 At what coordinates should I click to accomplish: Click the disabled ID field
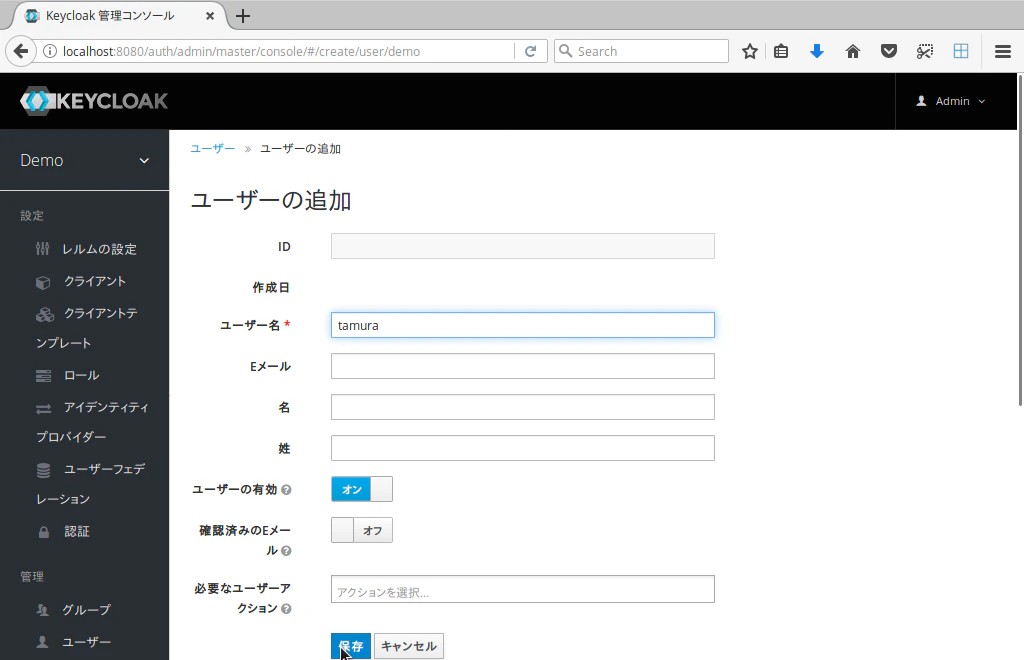522,246
